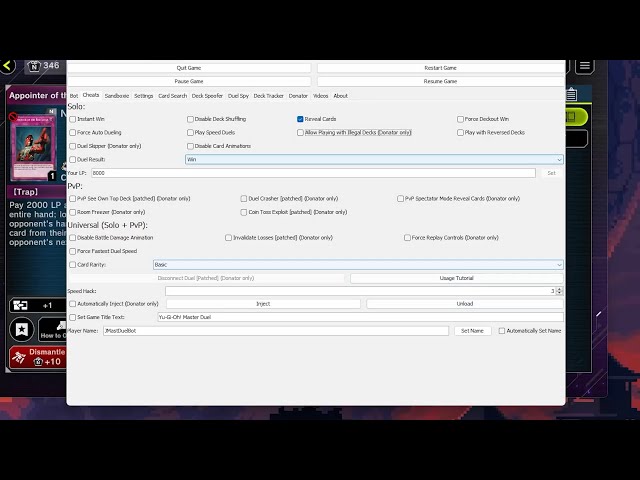Viewport: 640px width, 480px height.
Task: Click the Inject button
Action: point(263,304)
